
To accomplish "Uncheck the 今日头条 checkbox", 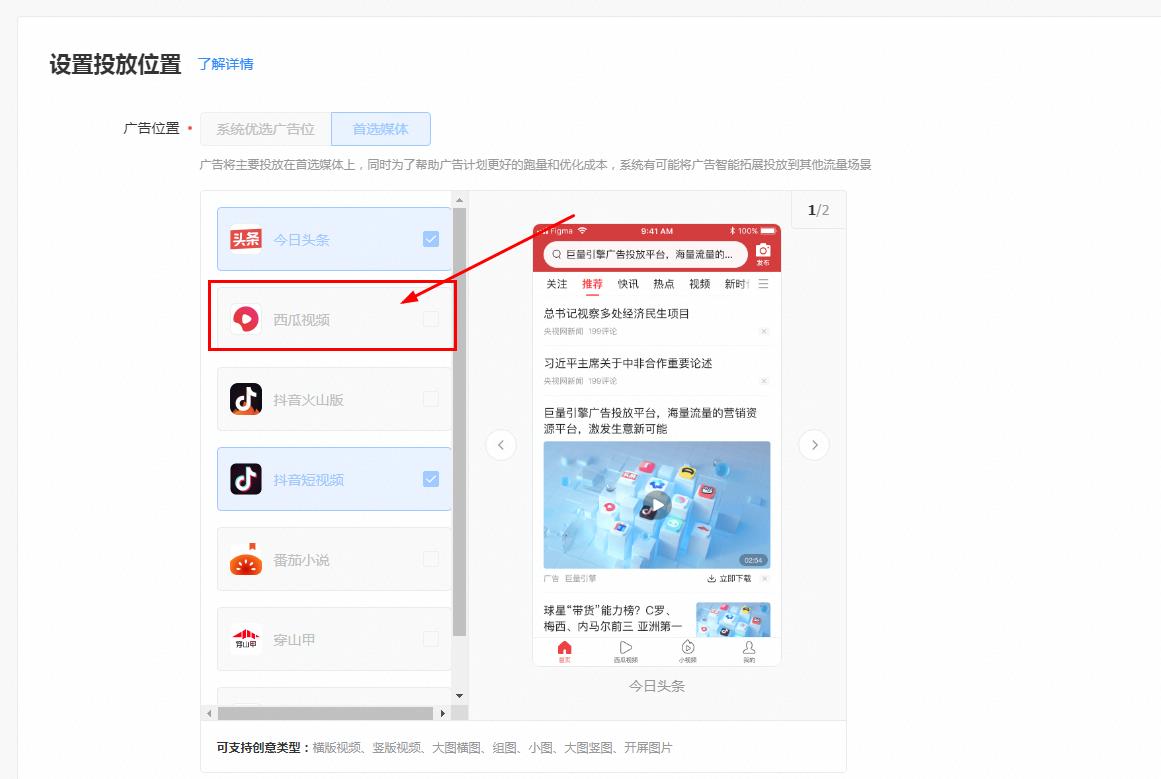I will (x=431, y=239).
